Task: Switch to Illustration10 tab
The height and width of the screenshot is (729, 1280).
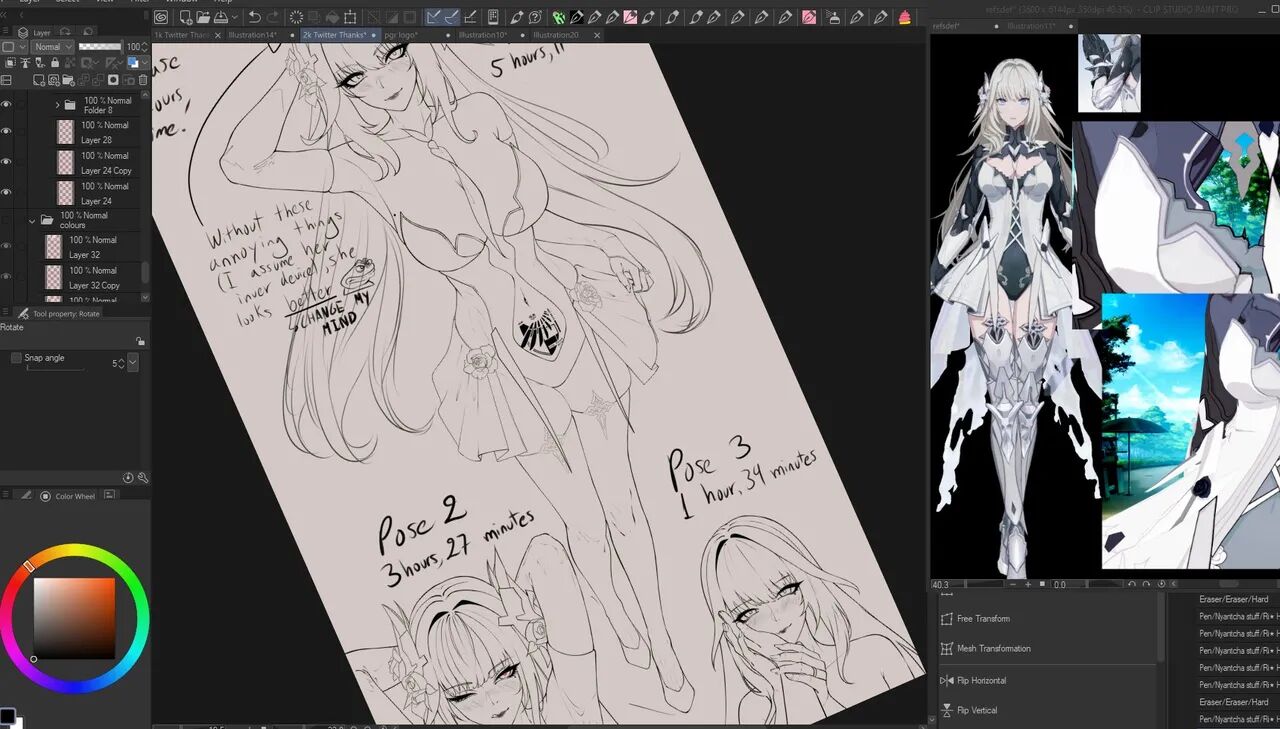Action: (x=484, y=35)
